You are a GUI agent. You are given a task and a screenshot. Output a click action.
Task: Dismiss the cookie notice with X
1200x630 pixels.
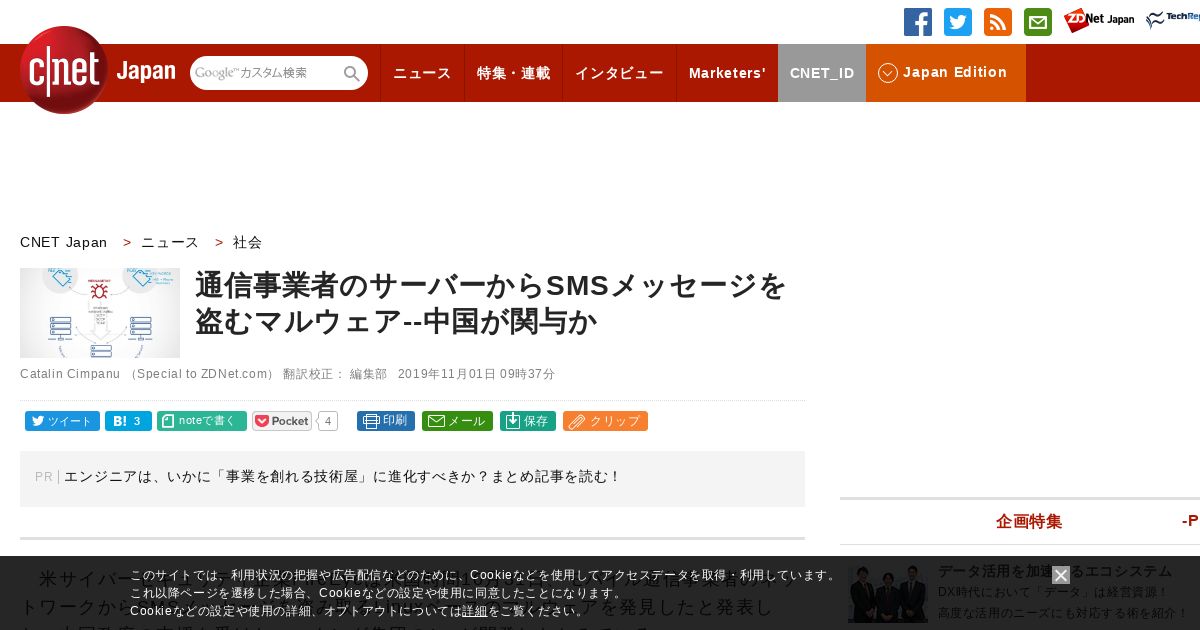point(1061,575)
